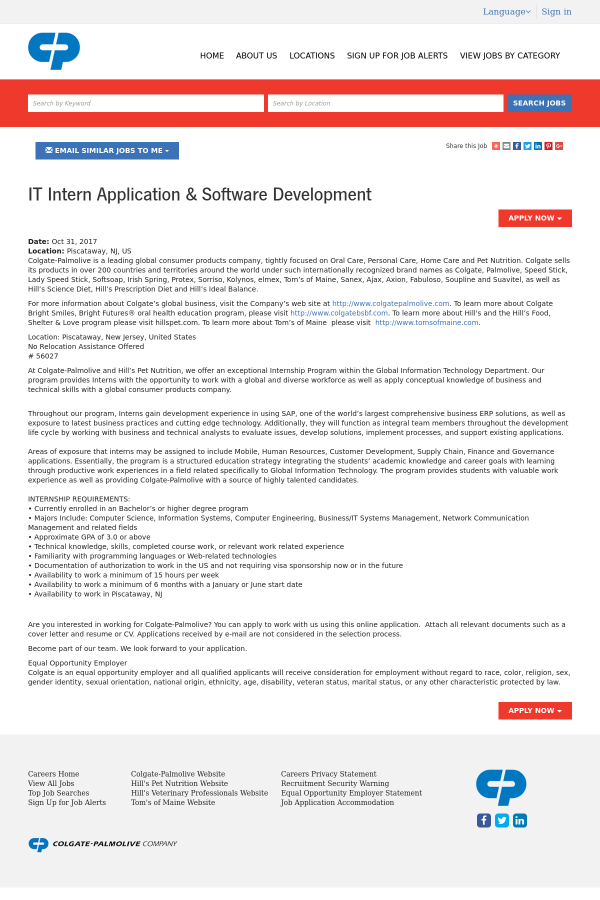
Task: Share this job on Facebook
Action: coord(517,146)
